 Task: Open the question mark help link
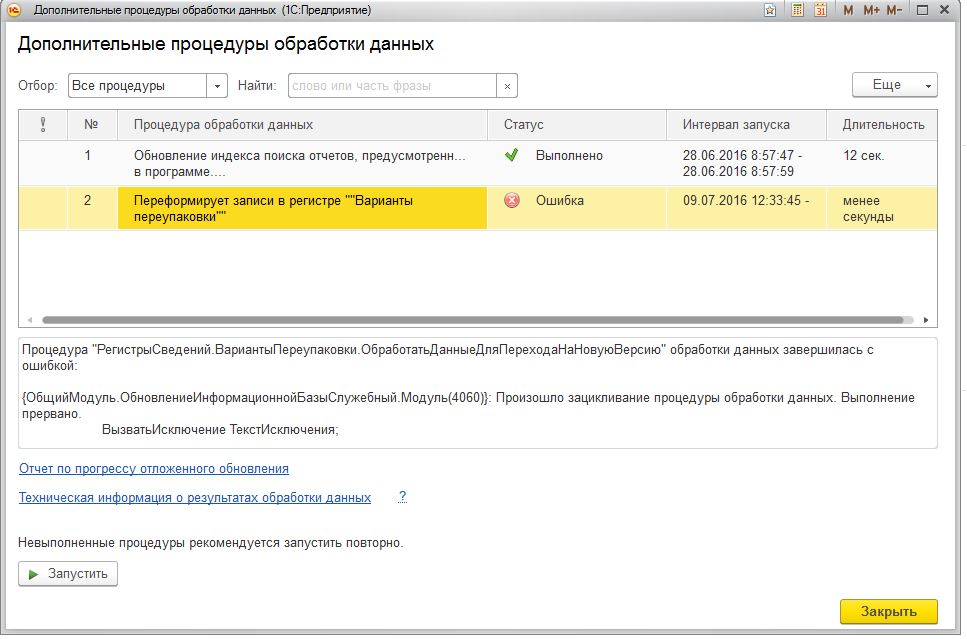[x=402, y=497]
